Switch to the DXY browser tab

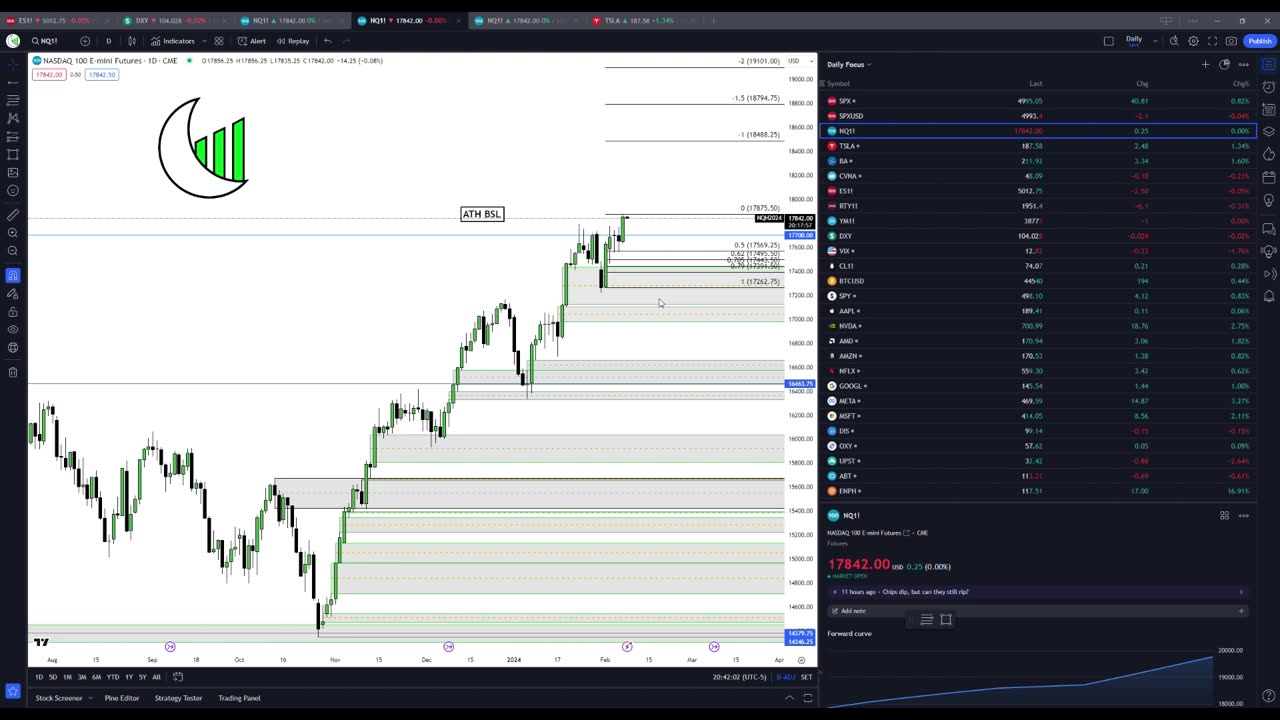click(170, 20)
